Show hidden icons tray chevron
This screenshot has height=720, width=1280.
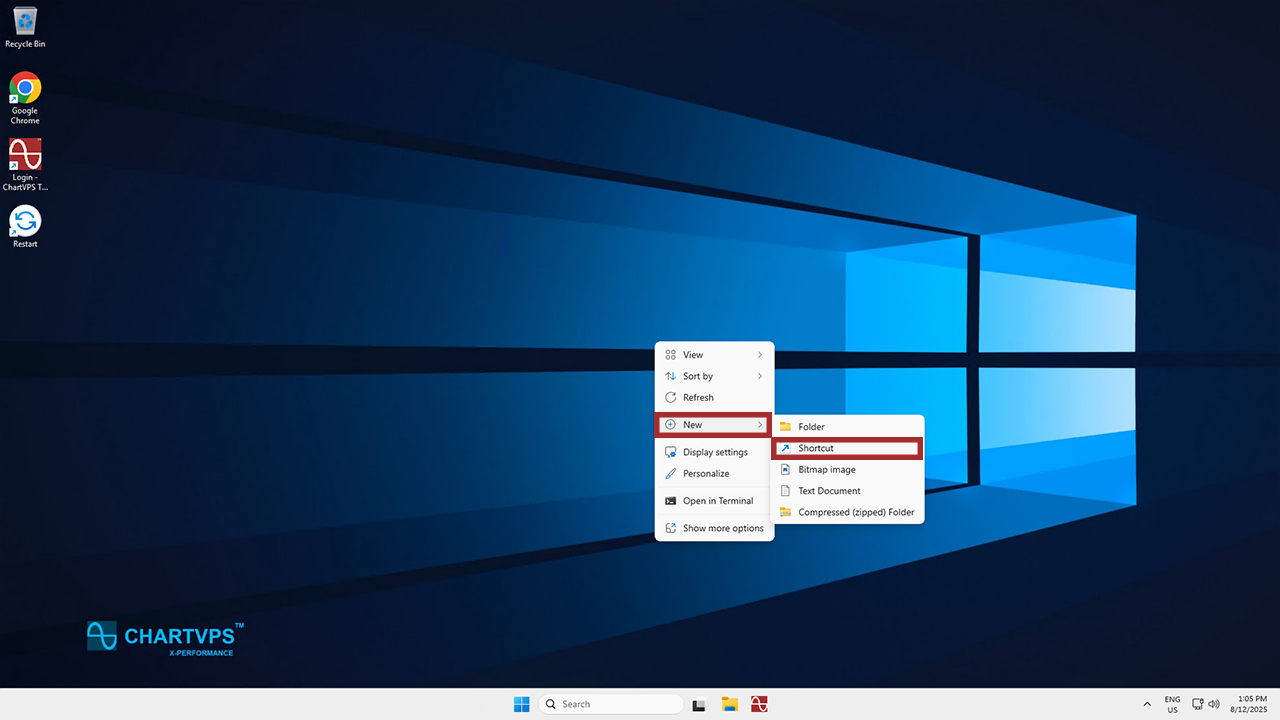click(1147, 704)
